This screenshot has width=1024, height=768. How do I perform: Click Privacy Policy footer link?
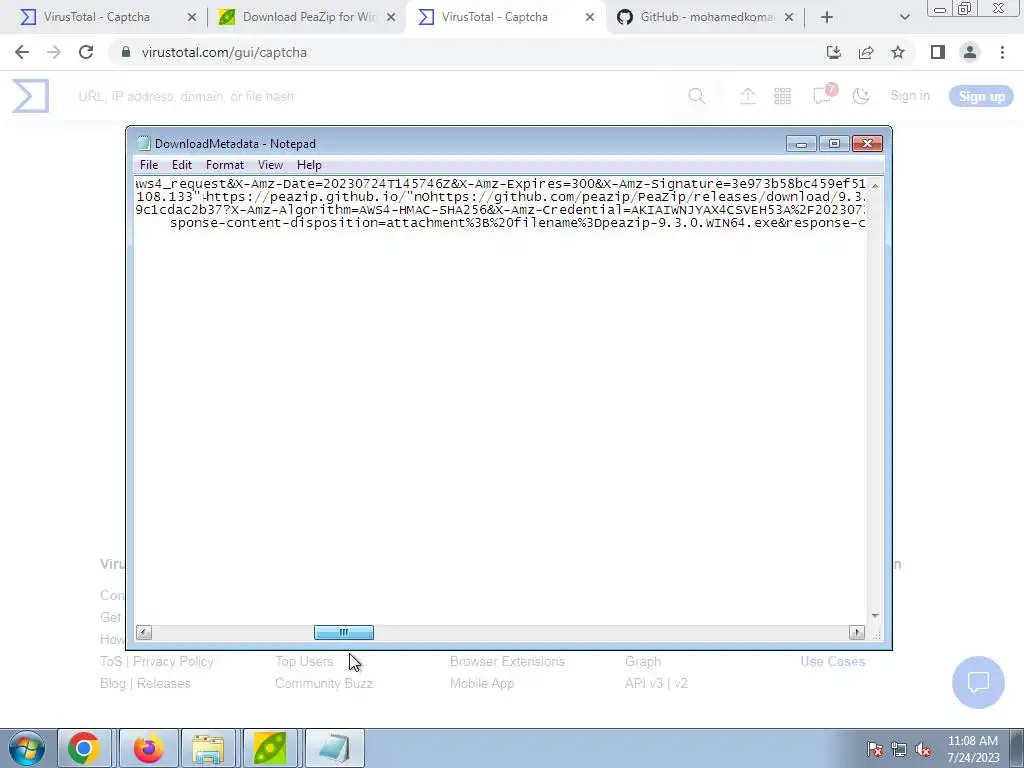(173, 662)
